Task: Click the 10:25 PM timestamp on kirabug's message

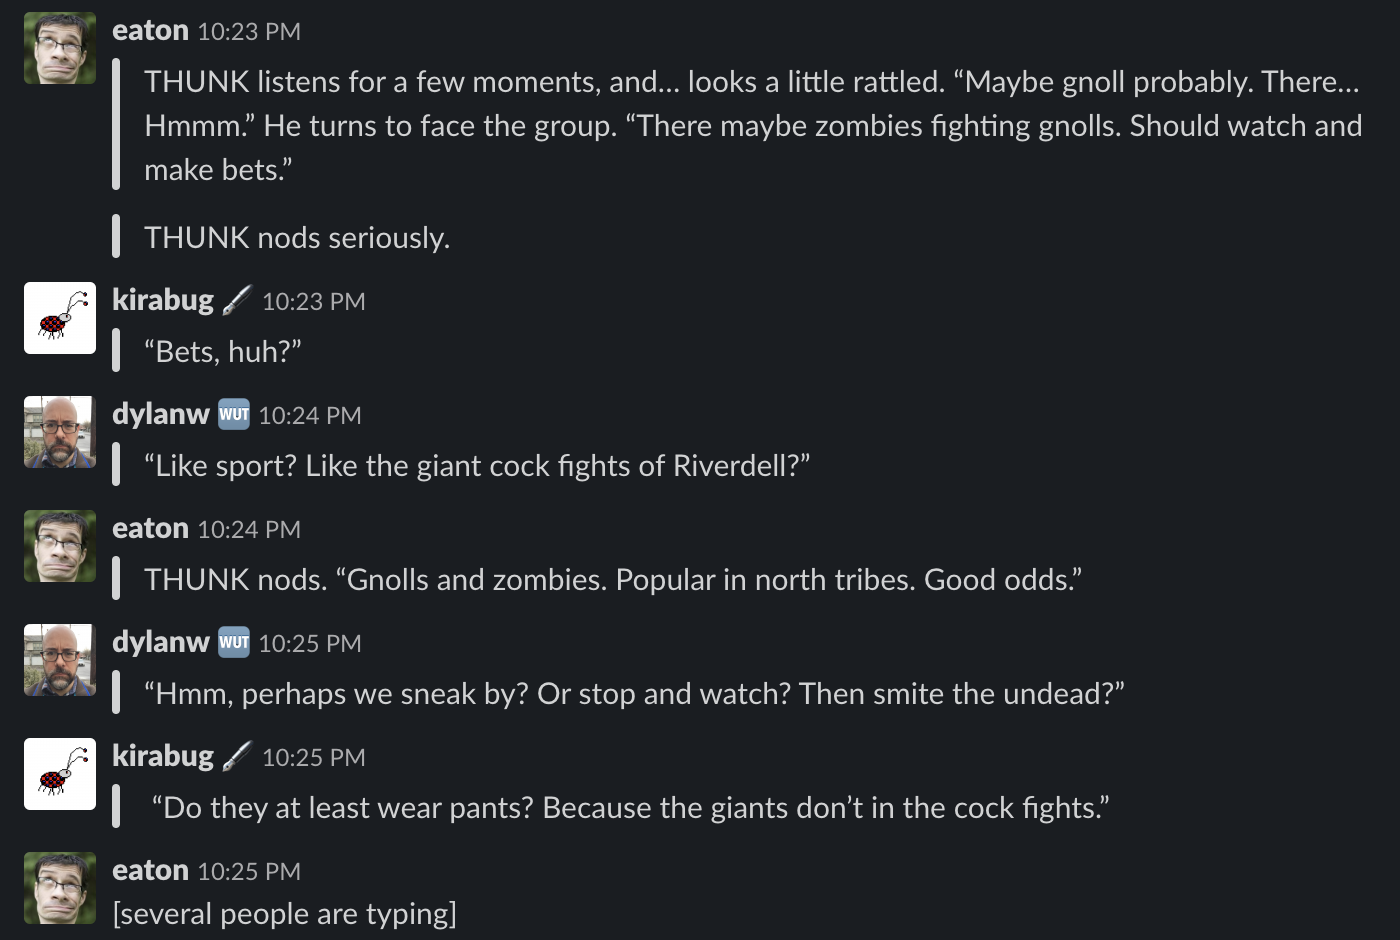Action: pos(313,758)
